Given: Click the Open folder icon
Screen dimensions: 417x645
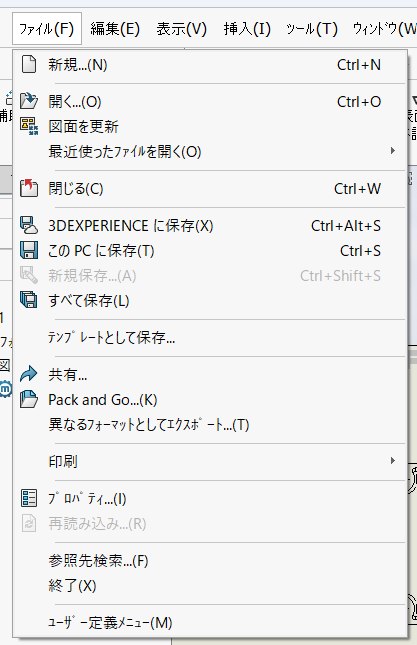Looking at the screenshot, I should [29, 101].
